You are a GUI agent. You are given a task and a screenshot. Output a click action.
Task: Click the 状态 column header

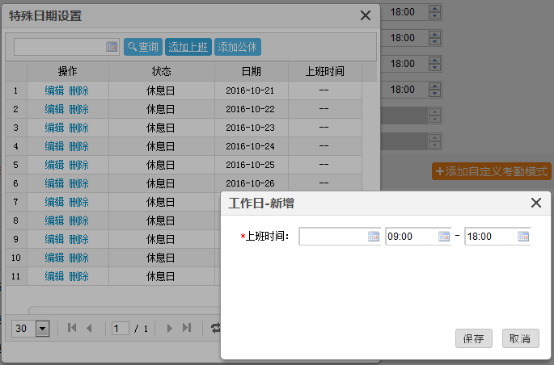pyautogui.click(x=161, y=72)
